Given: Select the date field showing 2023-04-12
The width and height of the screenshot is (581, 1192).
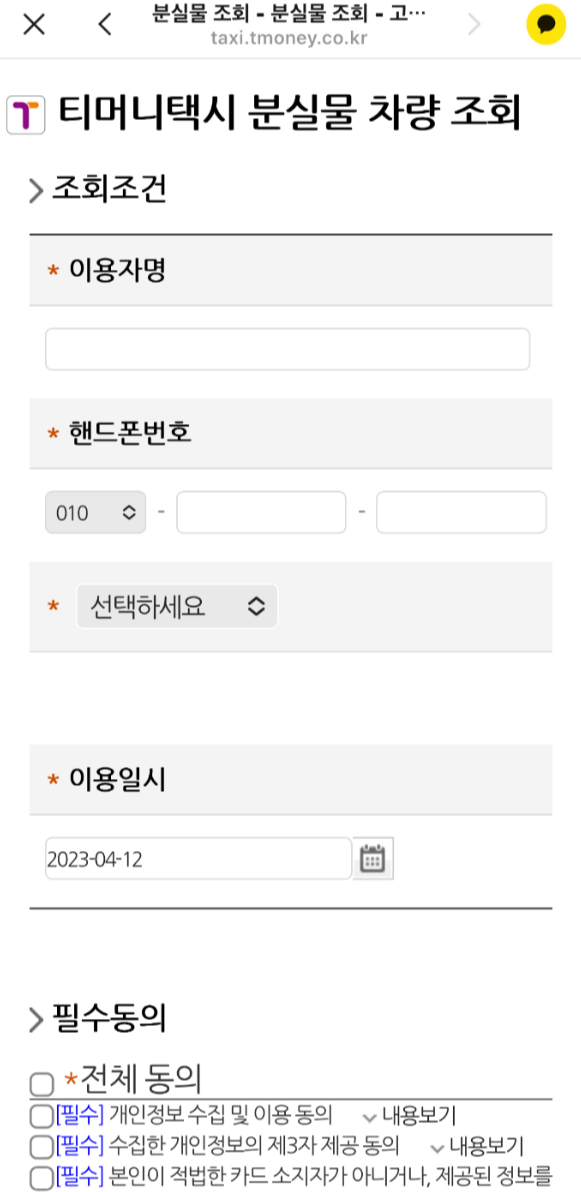Looking at the screenshot, I should pyautogui.click(x=197, y=858).
